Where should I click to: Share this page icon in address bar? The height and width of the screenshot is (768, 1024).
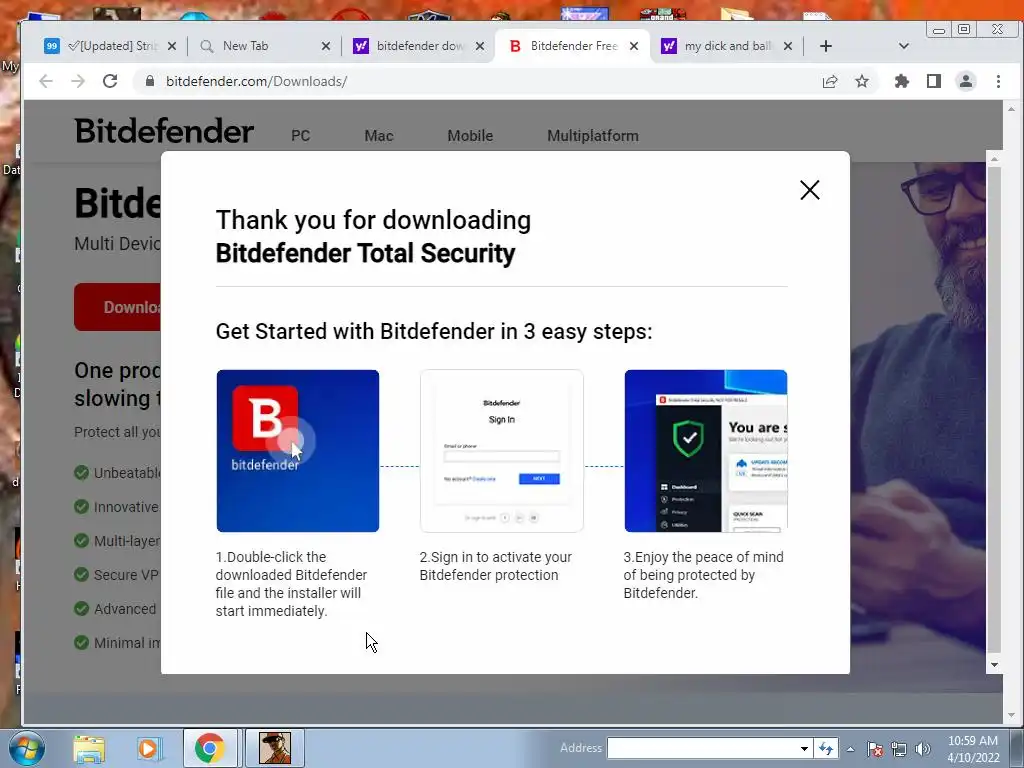[x=829, y=81]
